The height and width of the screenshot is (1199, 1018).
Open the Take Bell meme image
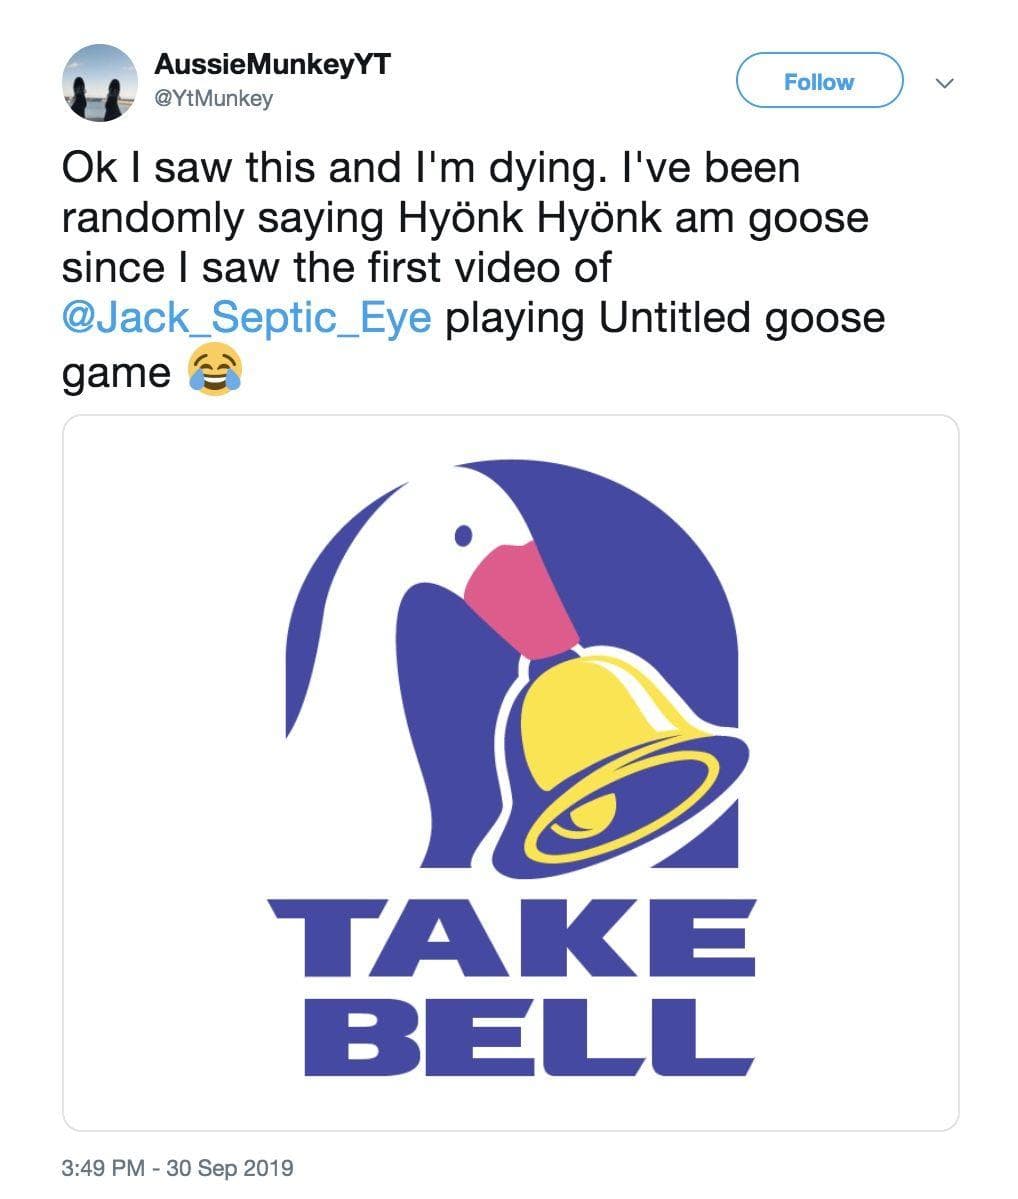pos(509,770)
